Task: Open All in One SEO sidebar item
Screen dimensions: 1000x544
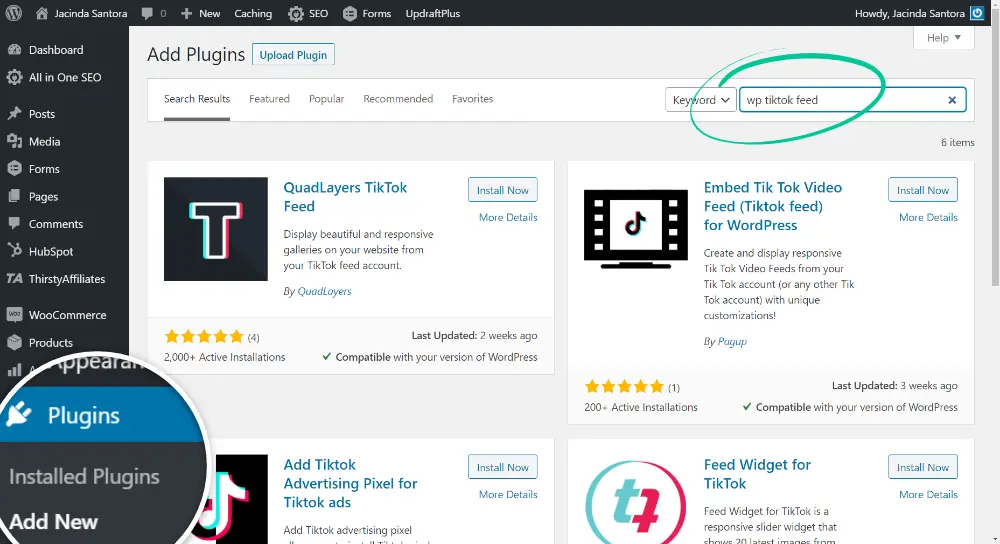Action: [x=64, y=77]
